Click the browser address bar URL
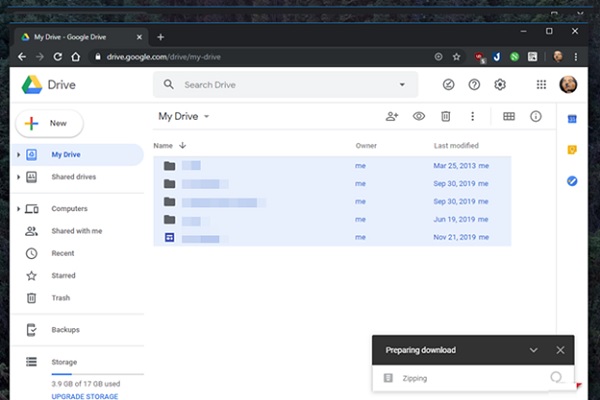The image size is (600, 400). pyautogui.click(x=164, y=57)
